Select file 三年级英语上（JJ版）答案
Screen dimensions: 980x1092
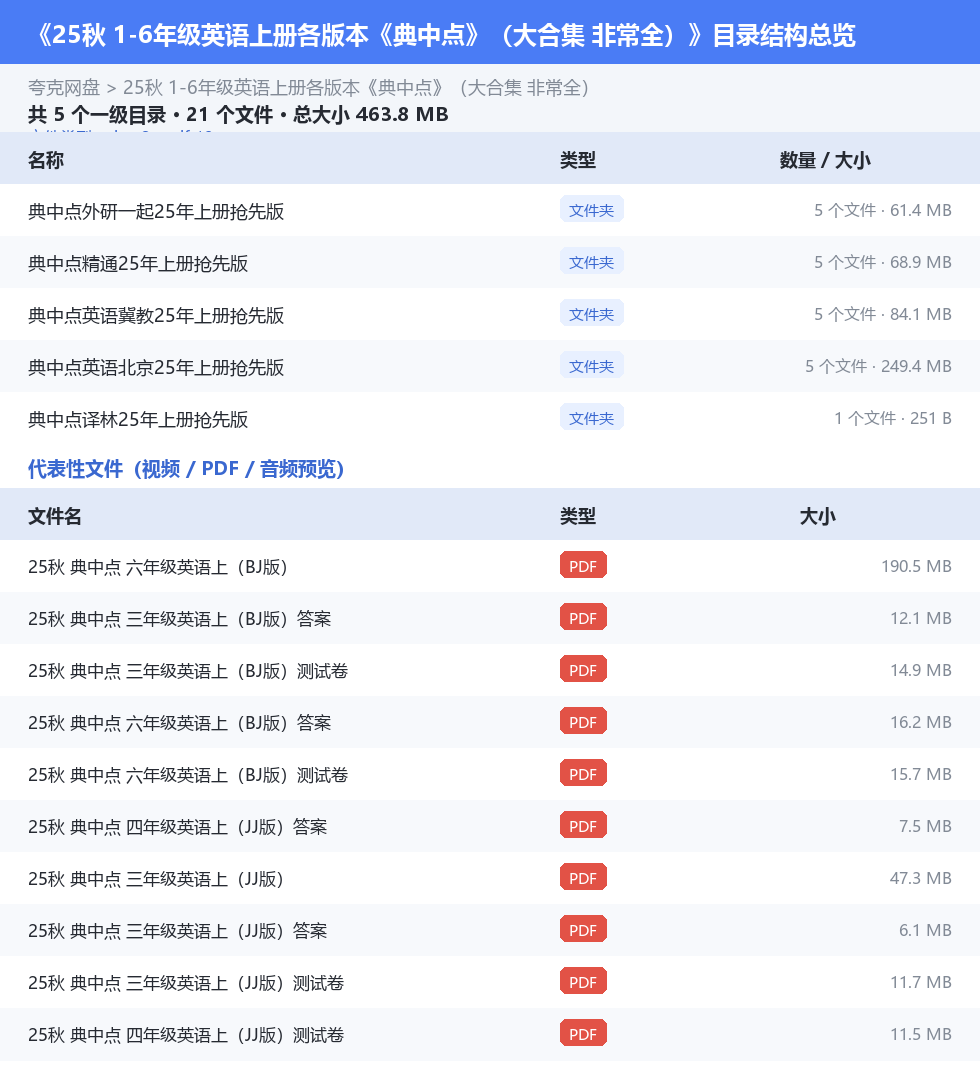coord(178,931)
